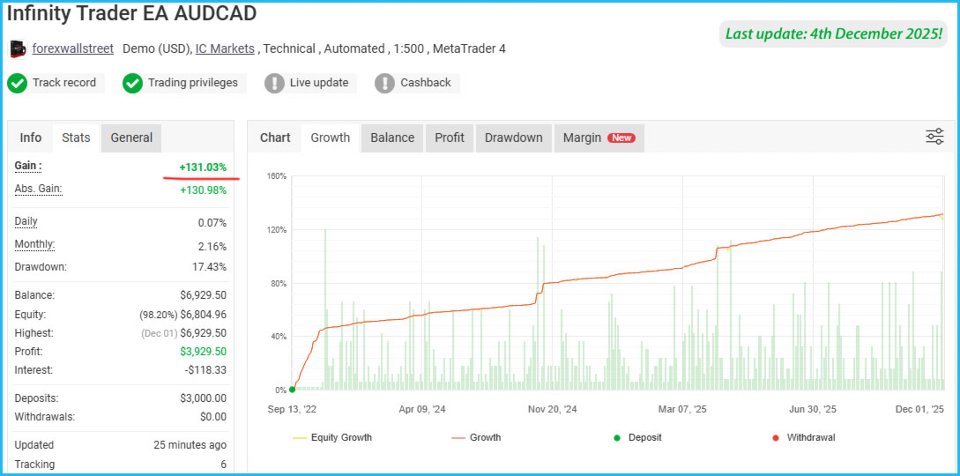
Task: Click the red New badge on Margin
Action: tap(622, 138)
